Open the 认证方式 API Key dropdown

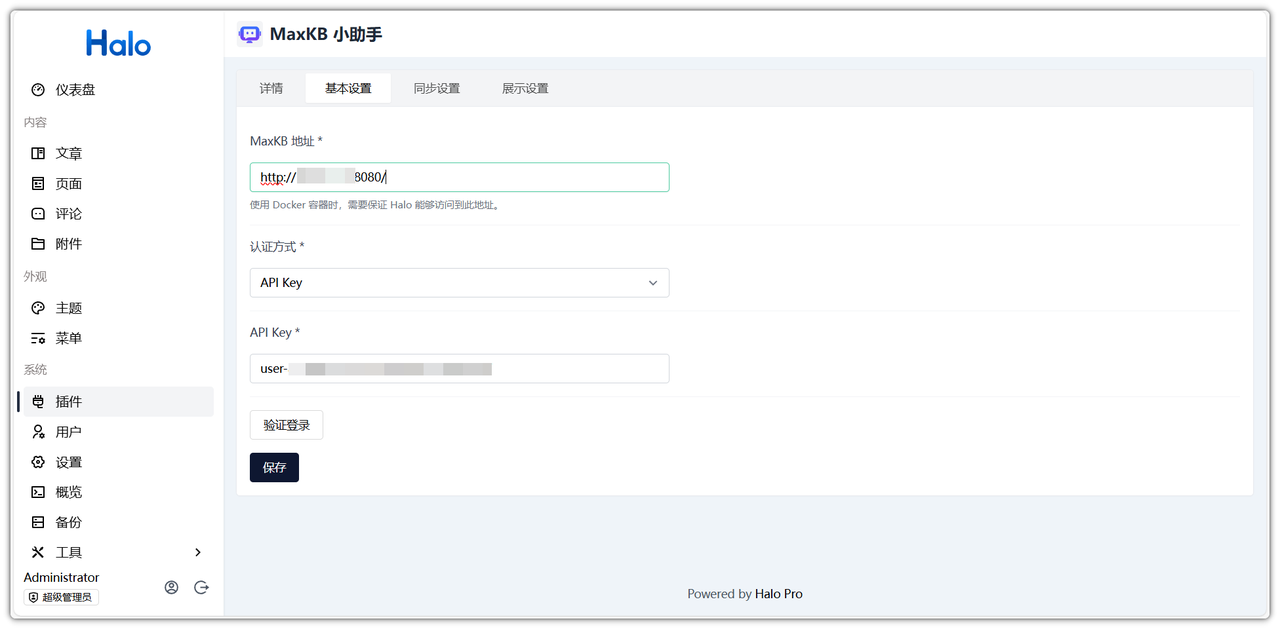[459, 283]
